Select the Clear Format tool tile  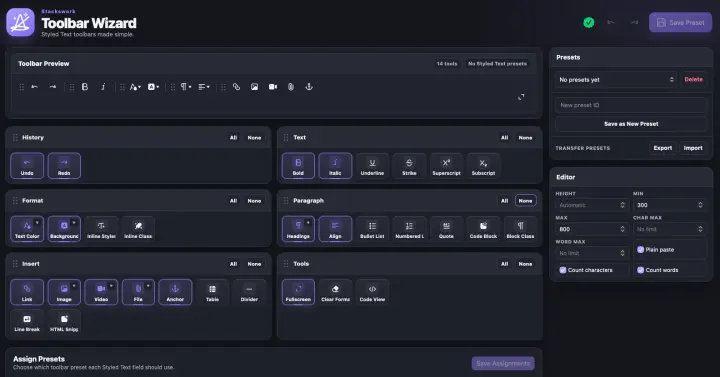(335, 292)
